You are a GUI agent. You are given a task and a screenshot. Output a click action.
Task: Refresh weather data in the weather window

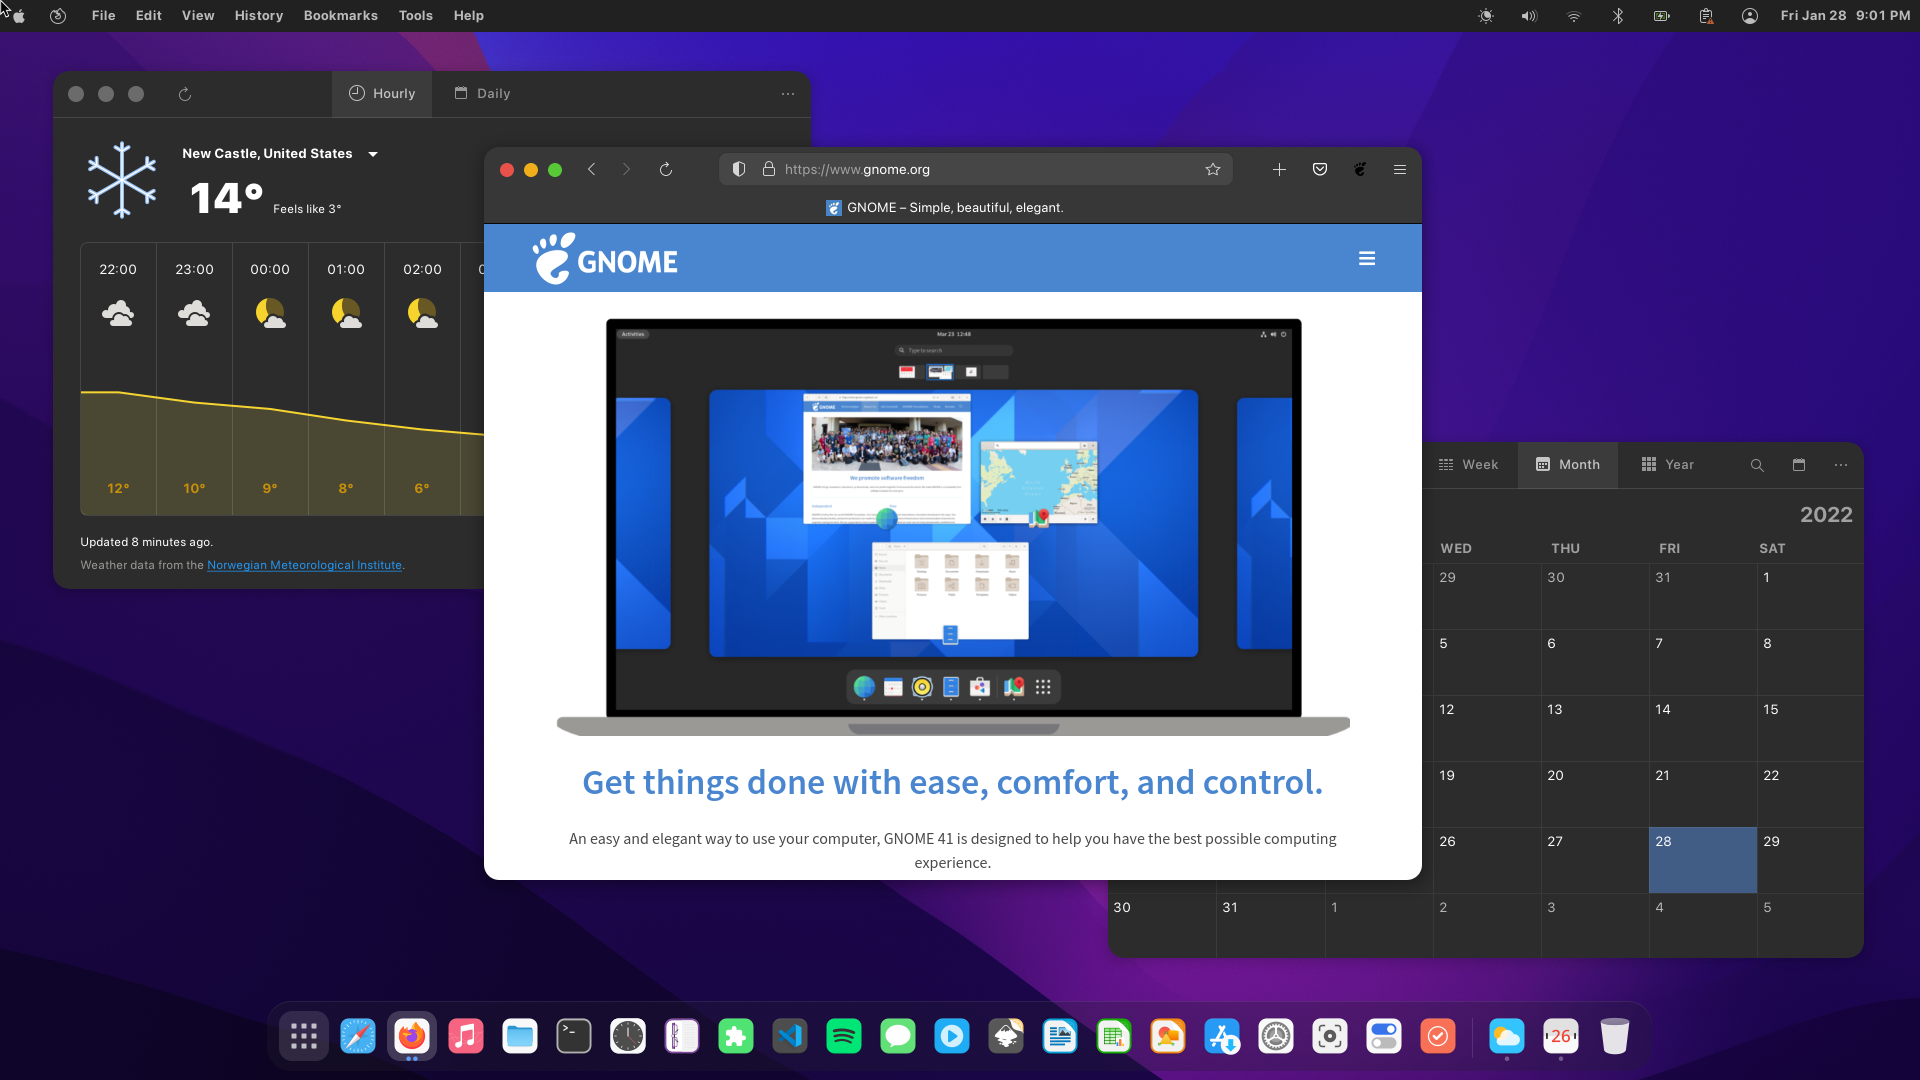coord(185,94)
